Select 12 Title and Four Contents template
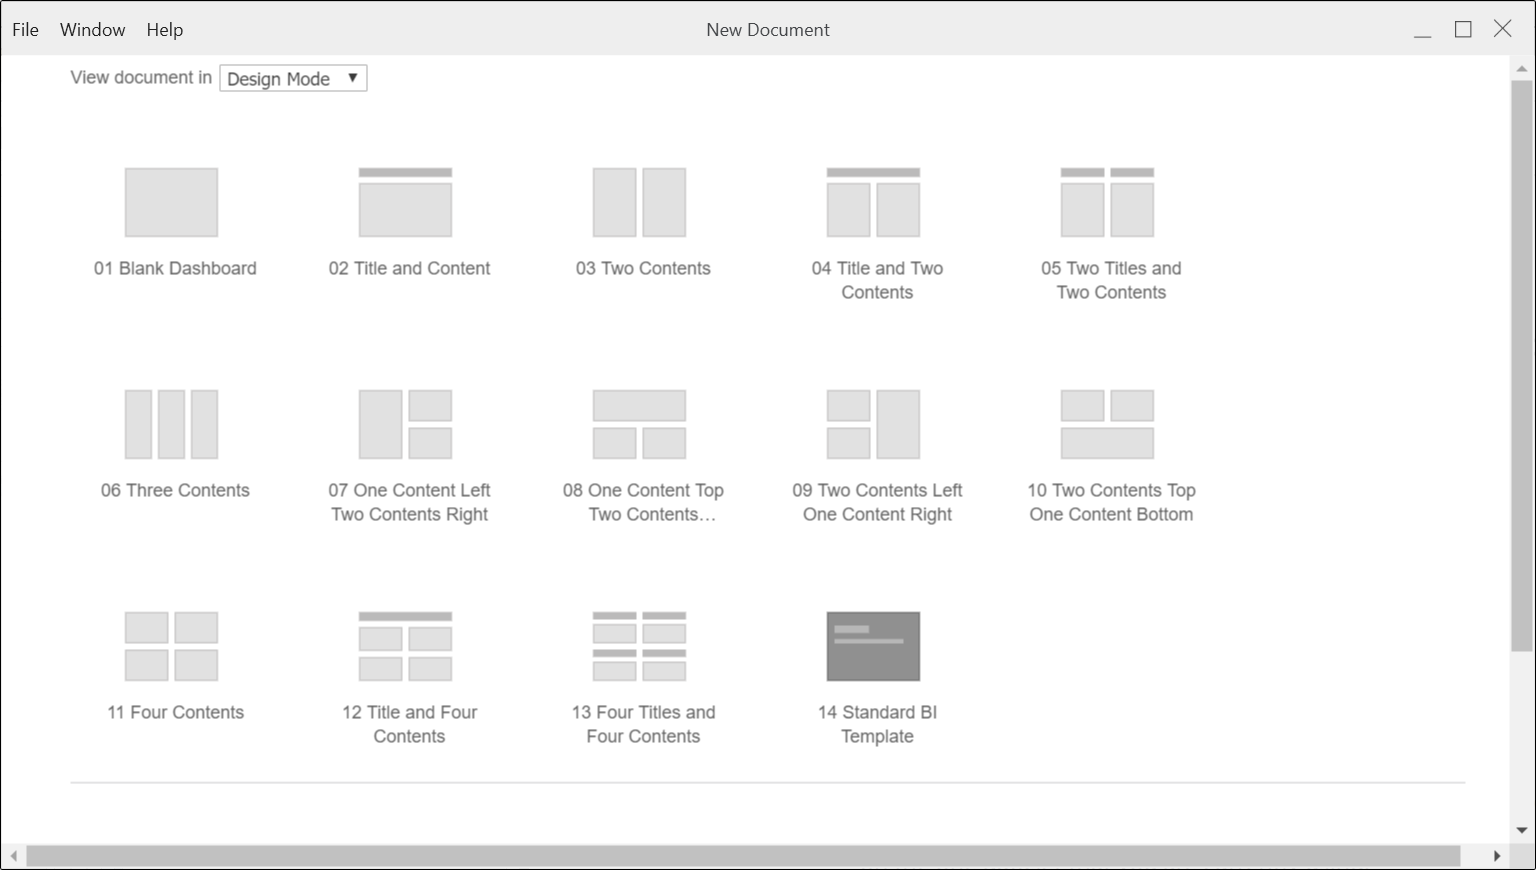 click(x=405, y=647)
